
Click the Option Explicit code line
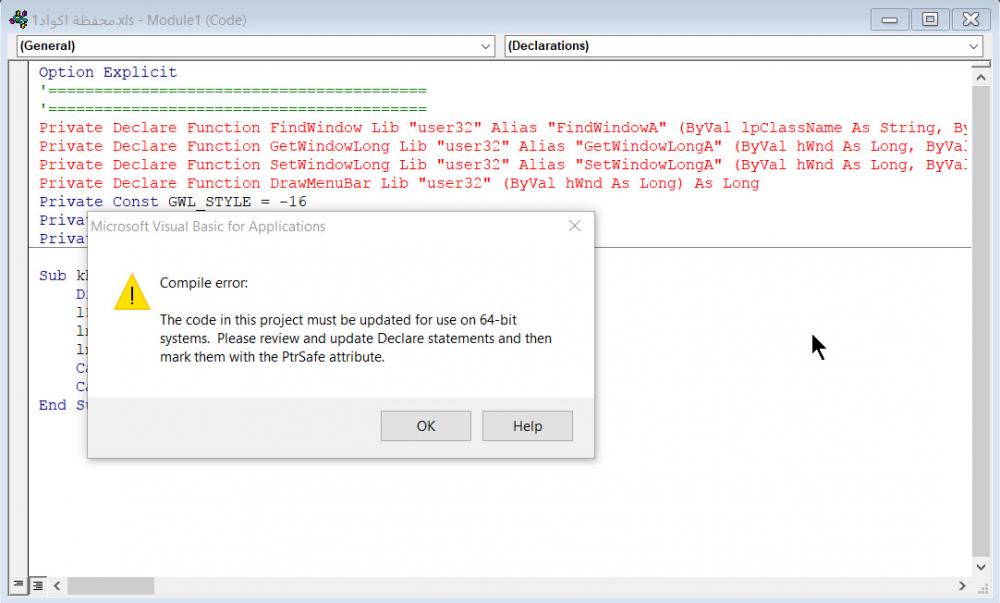point(108,72)
